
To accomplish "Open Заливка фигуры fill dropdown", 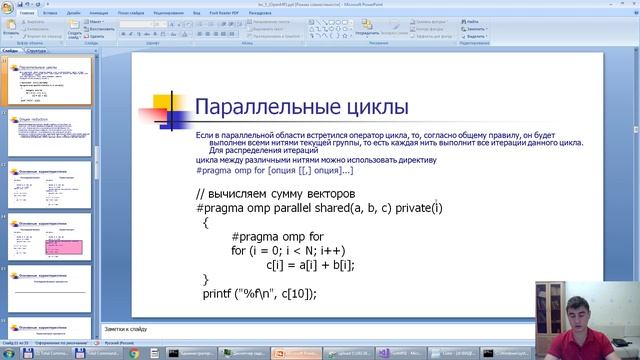I will pyautogui.click(x=429, y=22).
